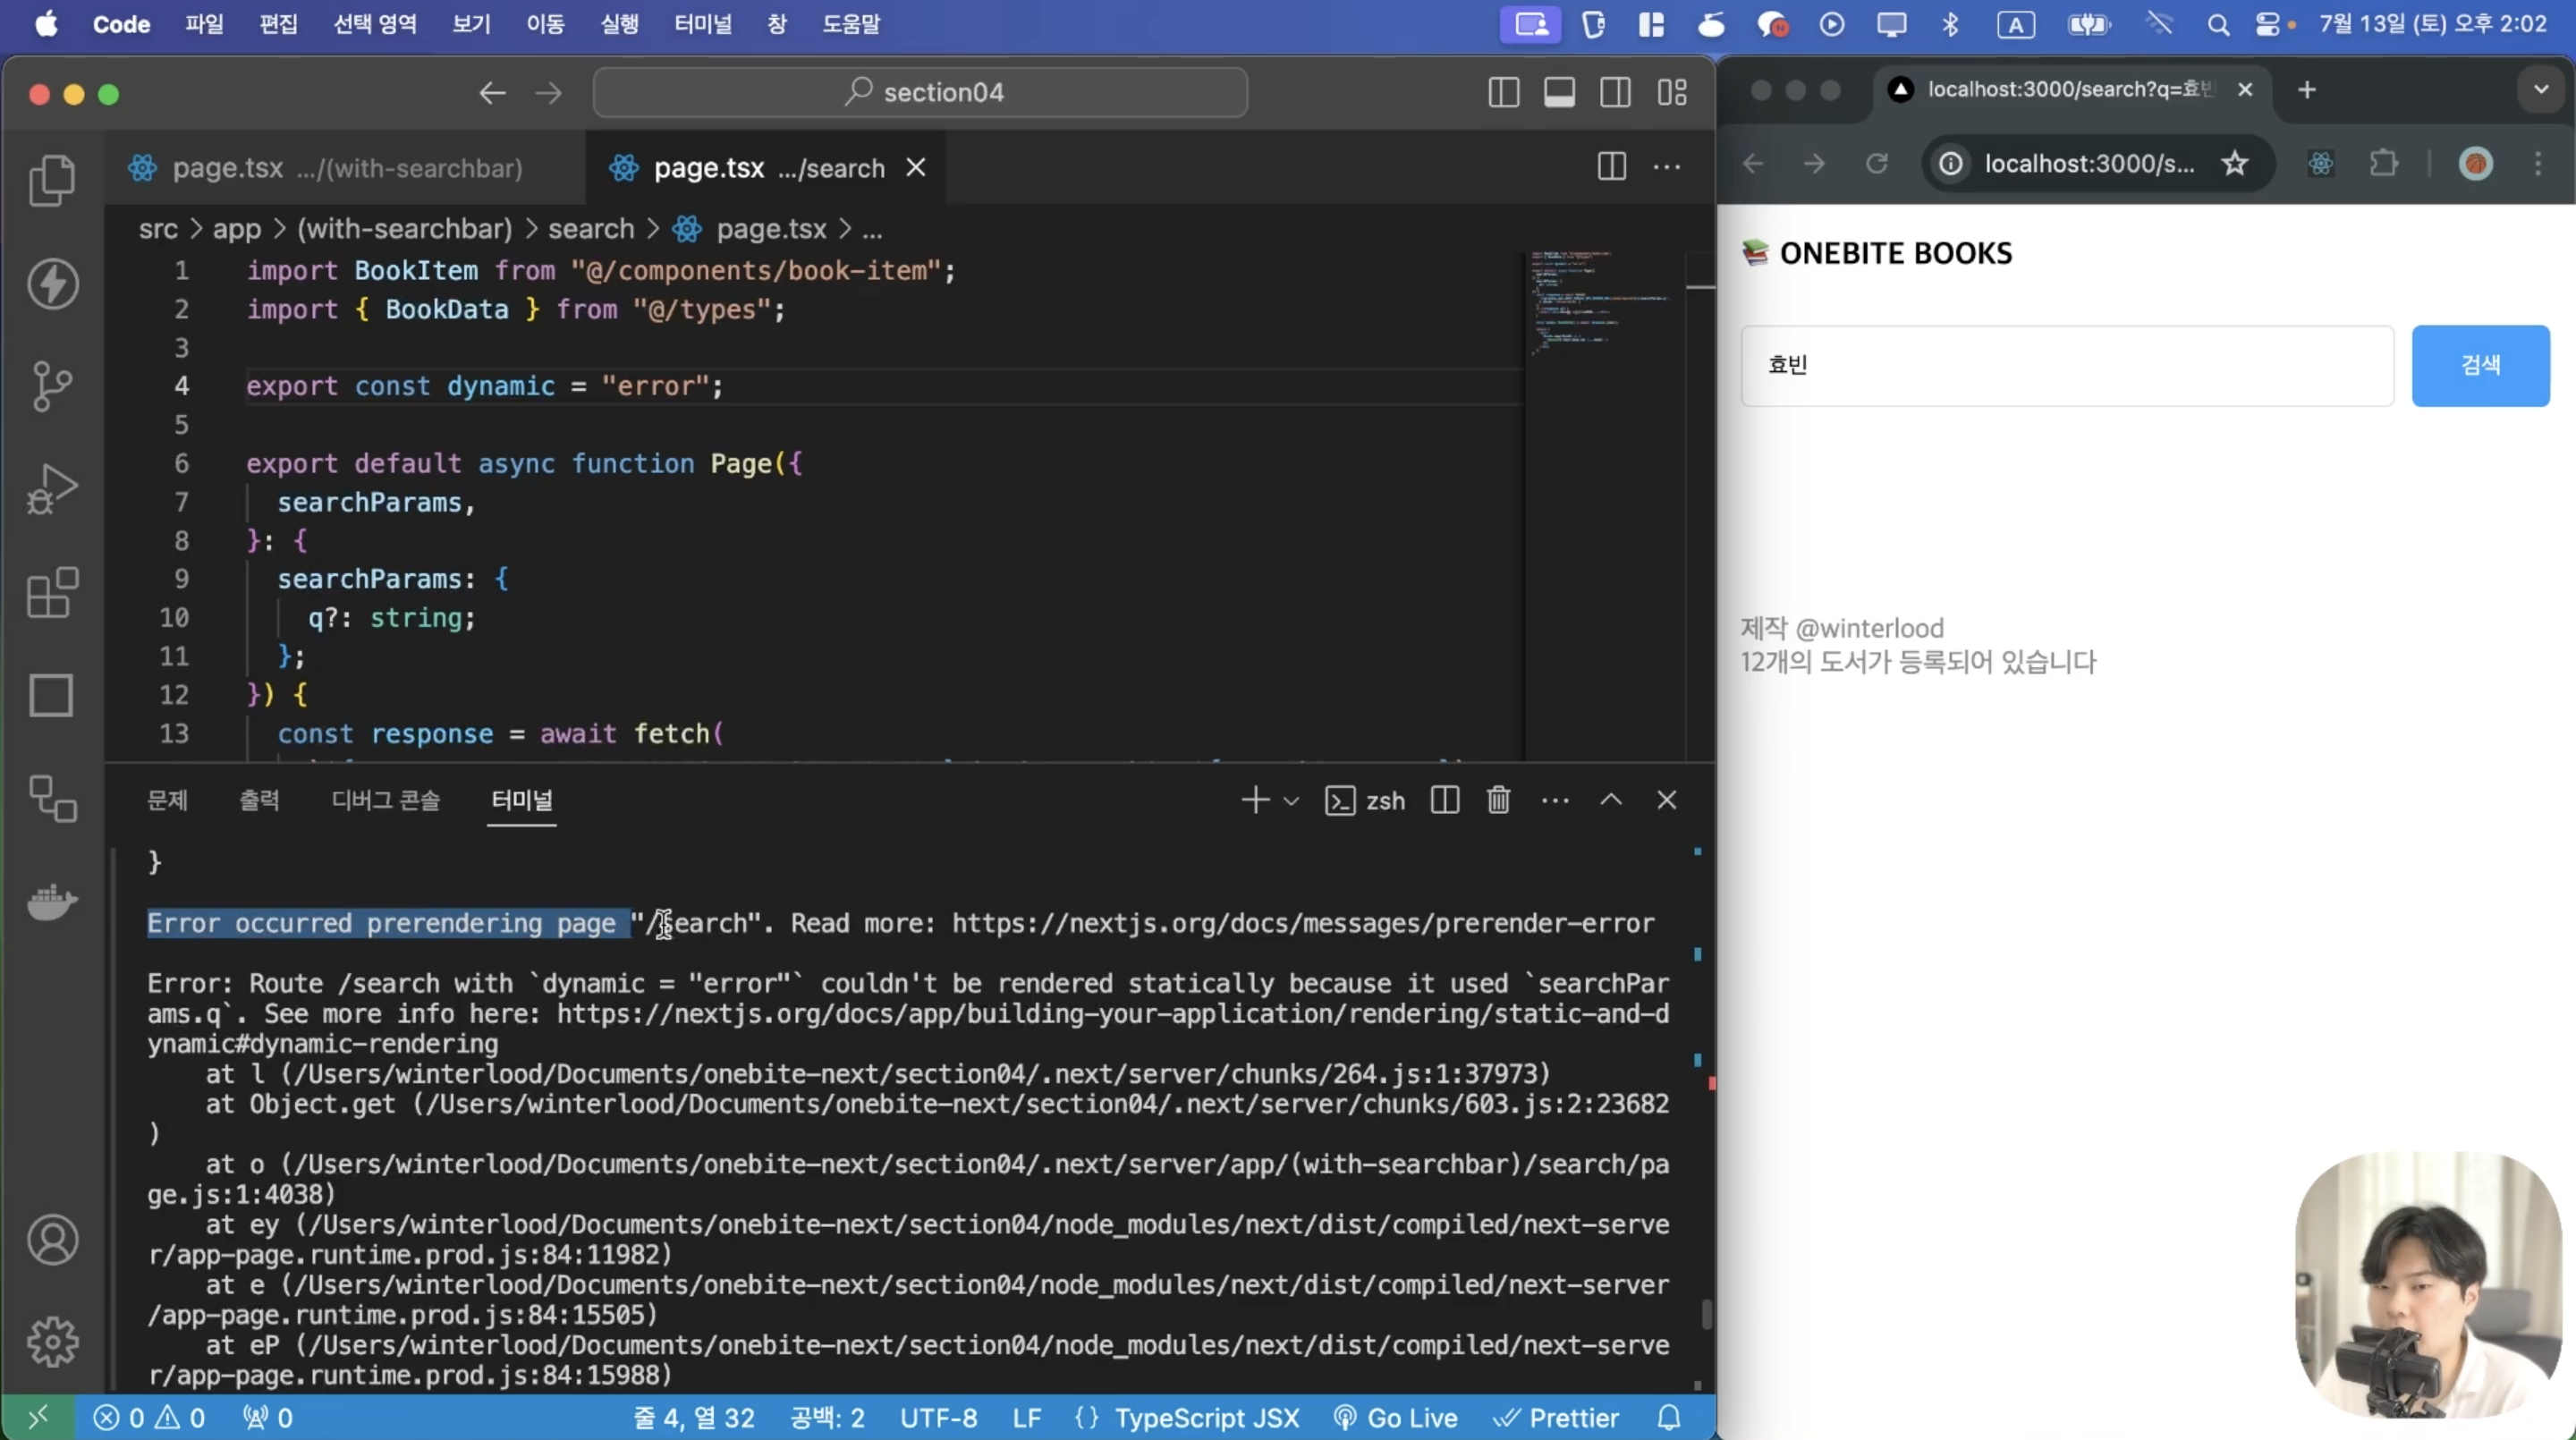Click the search breadcrumb segment
The height and width of the screenshot is (1440, 2576).
pos(591,229)
